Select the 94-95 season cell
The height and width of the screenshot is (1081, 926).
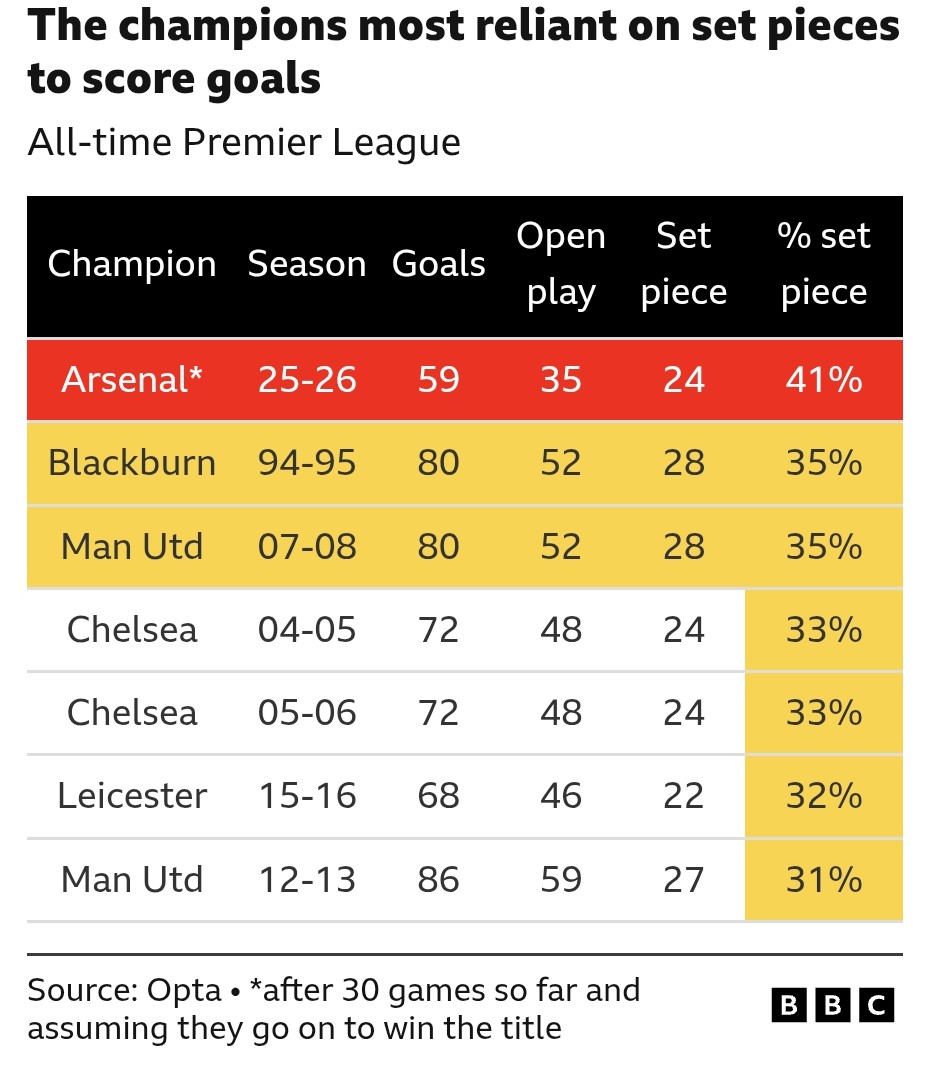[307, 463]
